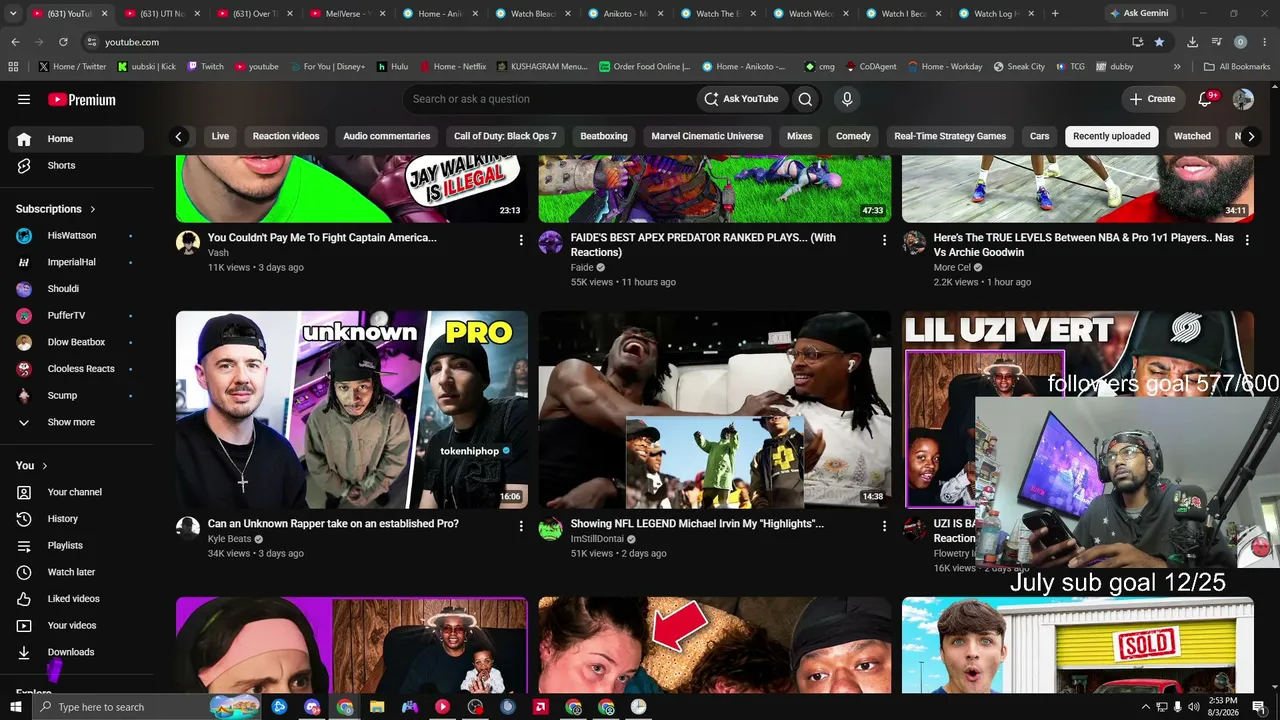Image resolution: width=1280 pixels, height=720 pixels.
Task: Open Playlists in the sidebar
Action: coord(76,545)
